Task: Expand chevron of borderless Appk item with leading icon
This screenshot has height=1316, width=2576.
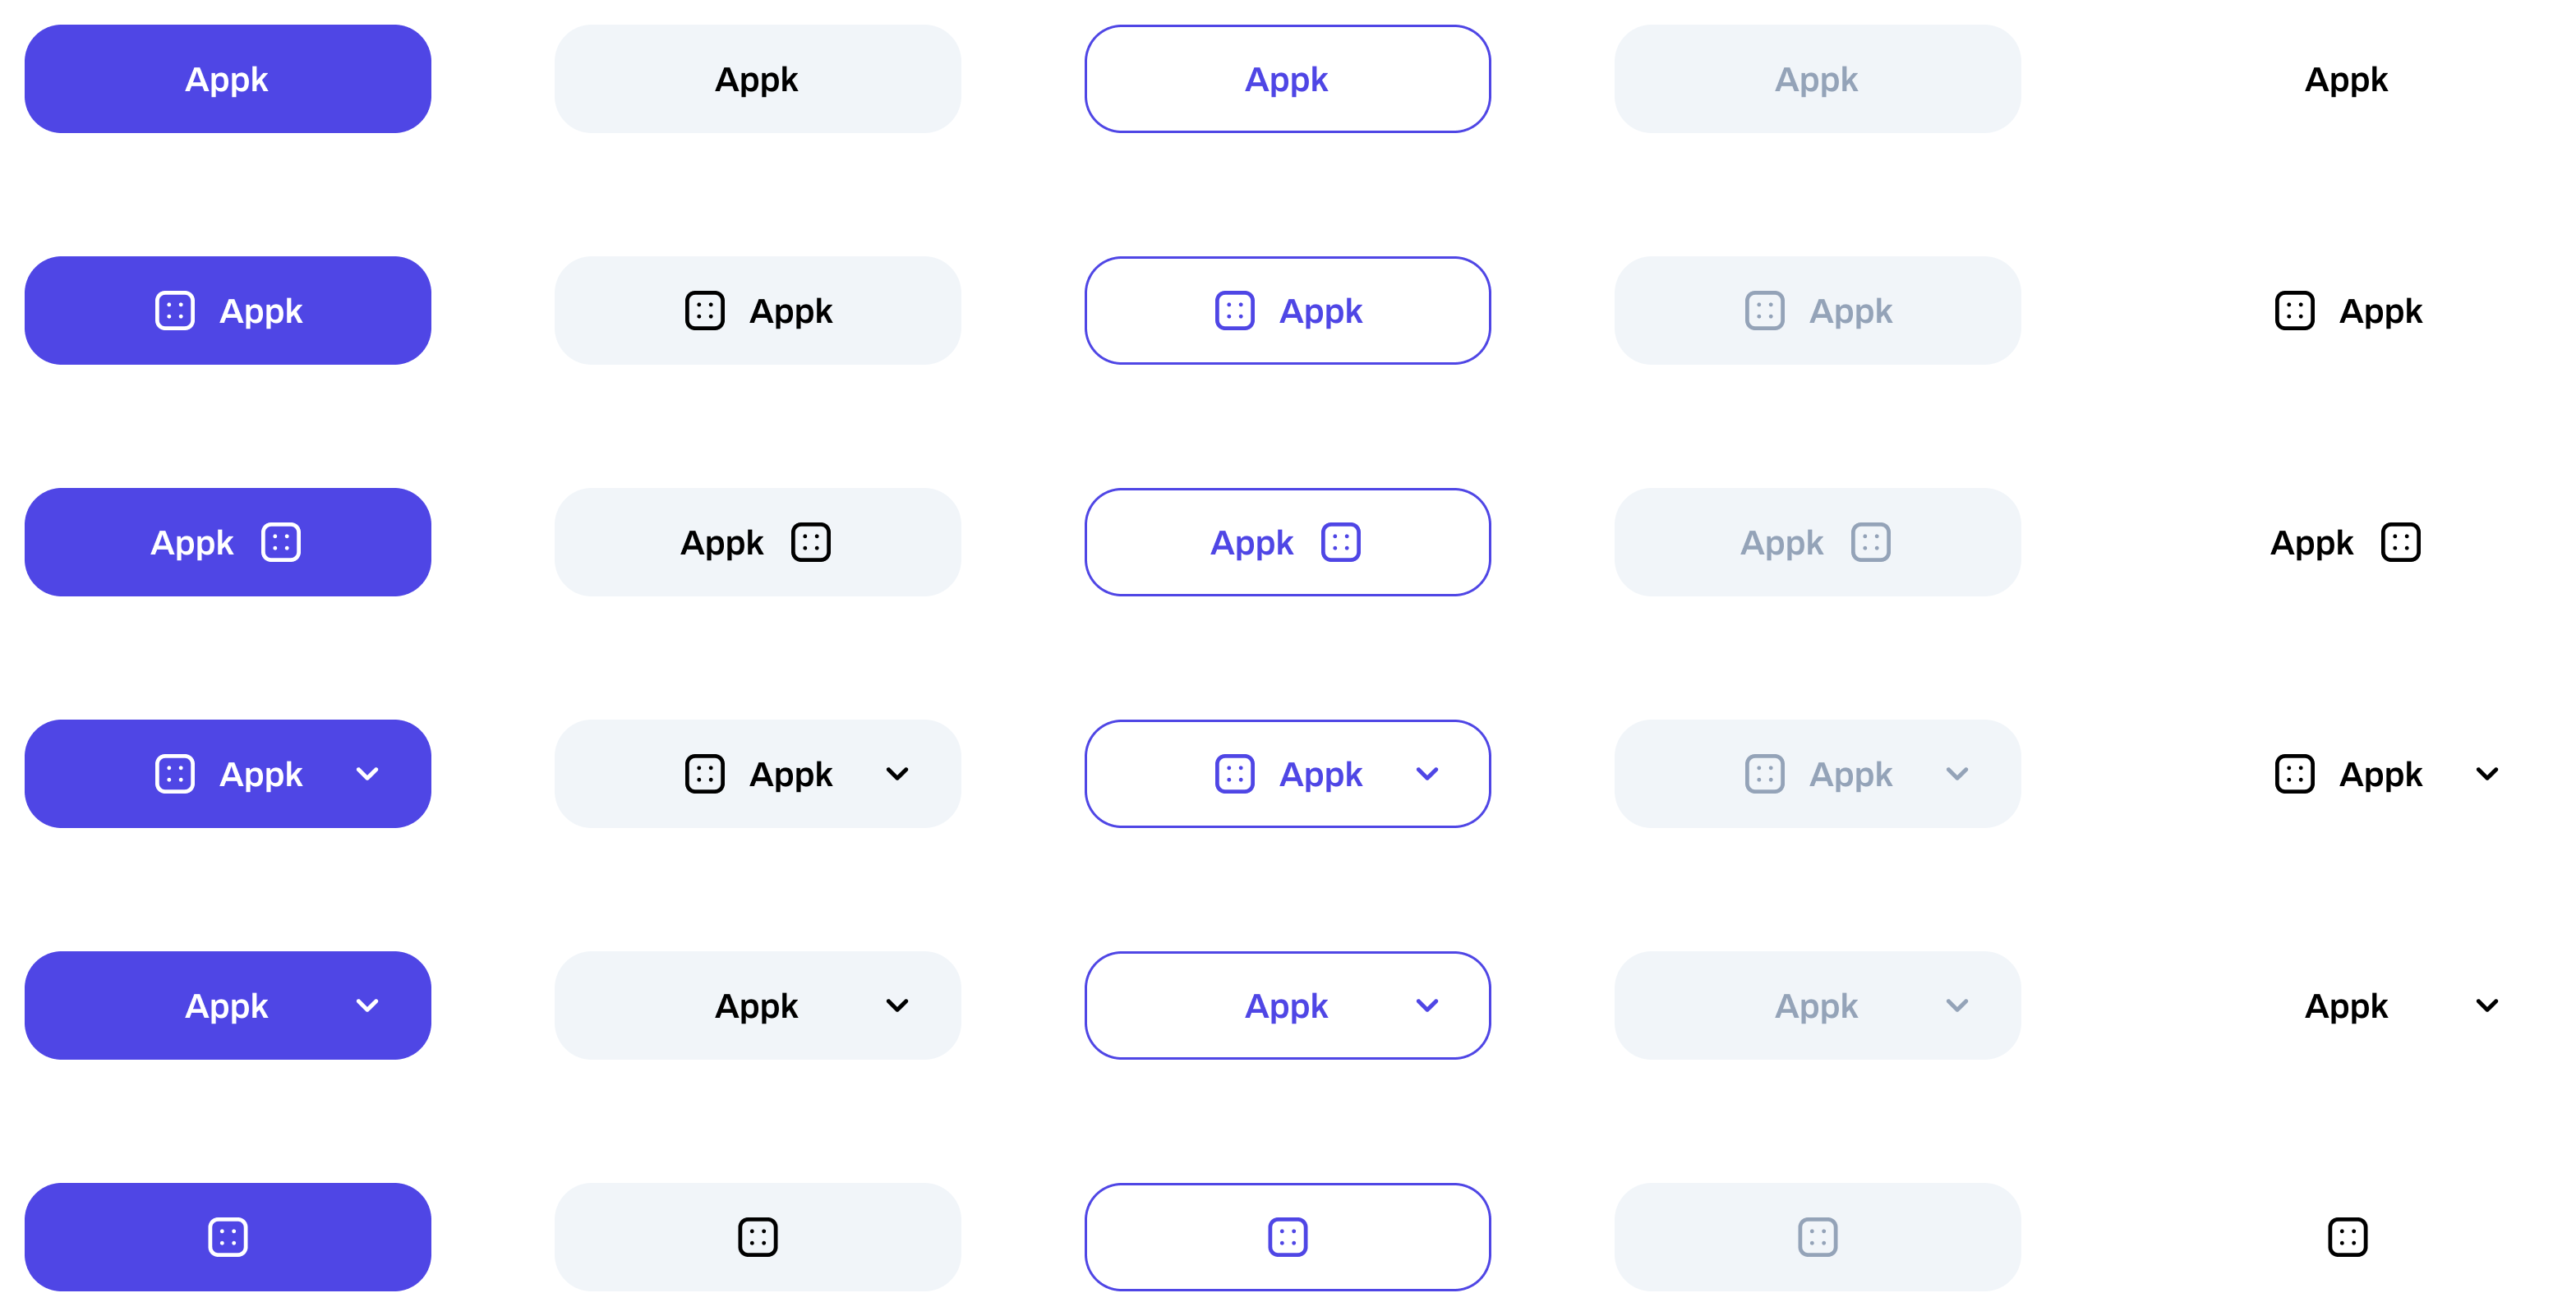Action: tap(2487, 774)
